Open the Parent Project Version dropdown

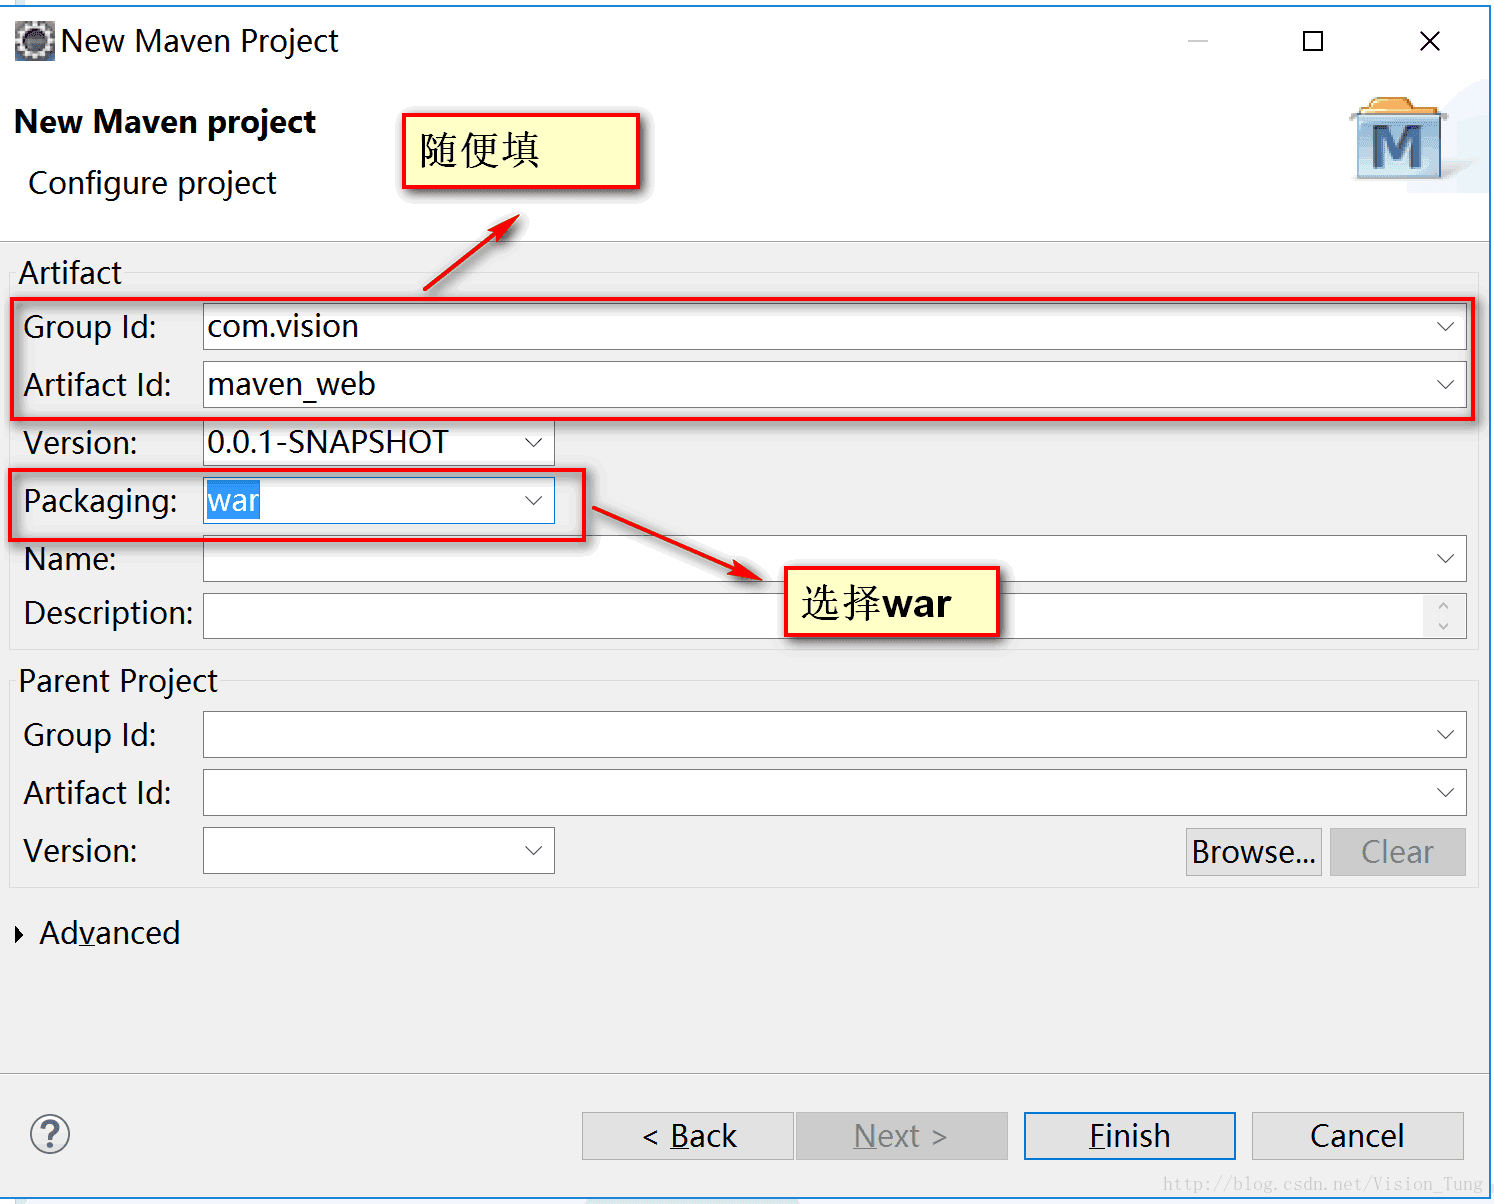coord(533,850)
